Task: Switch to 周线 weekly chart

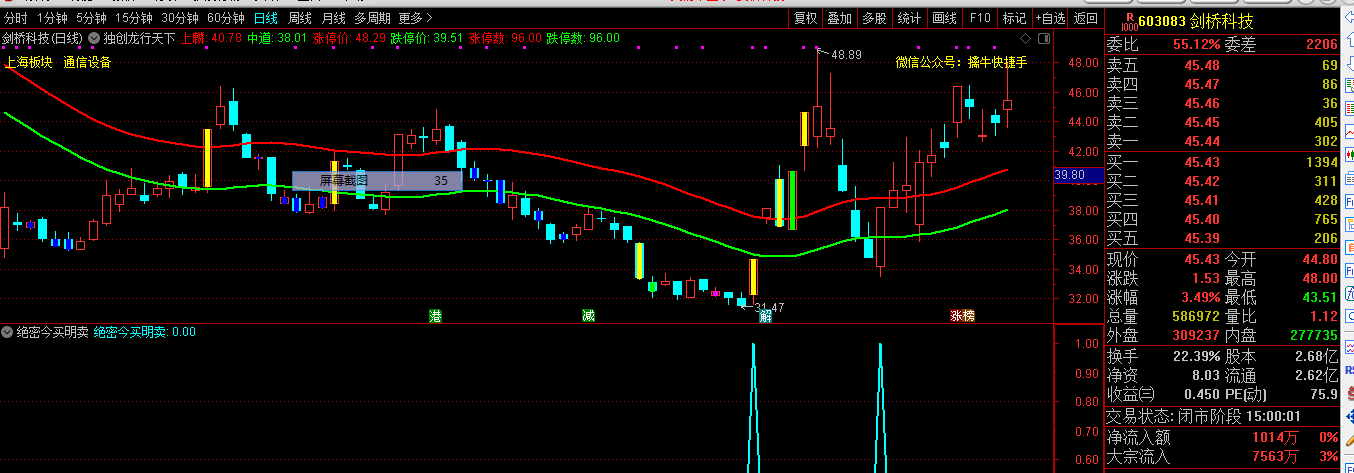Action: (x=299, y=18)
